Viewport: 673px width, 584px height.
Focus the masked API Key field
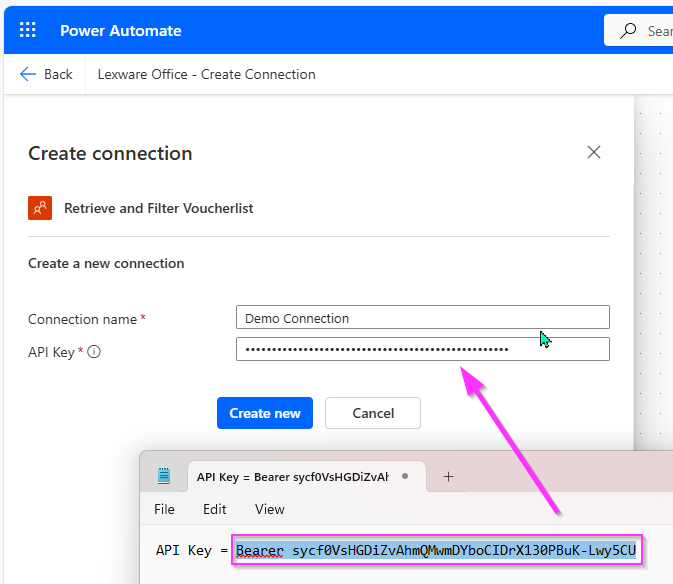[x=422, y=349]
